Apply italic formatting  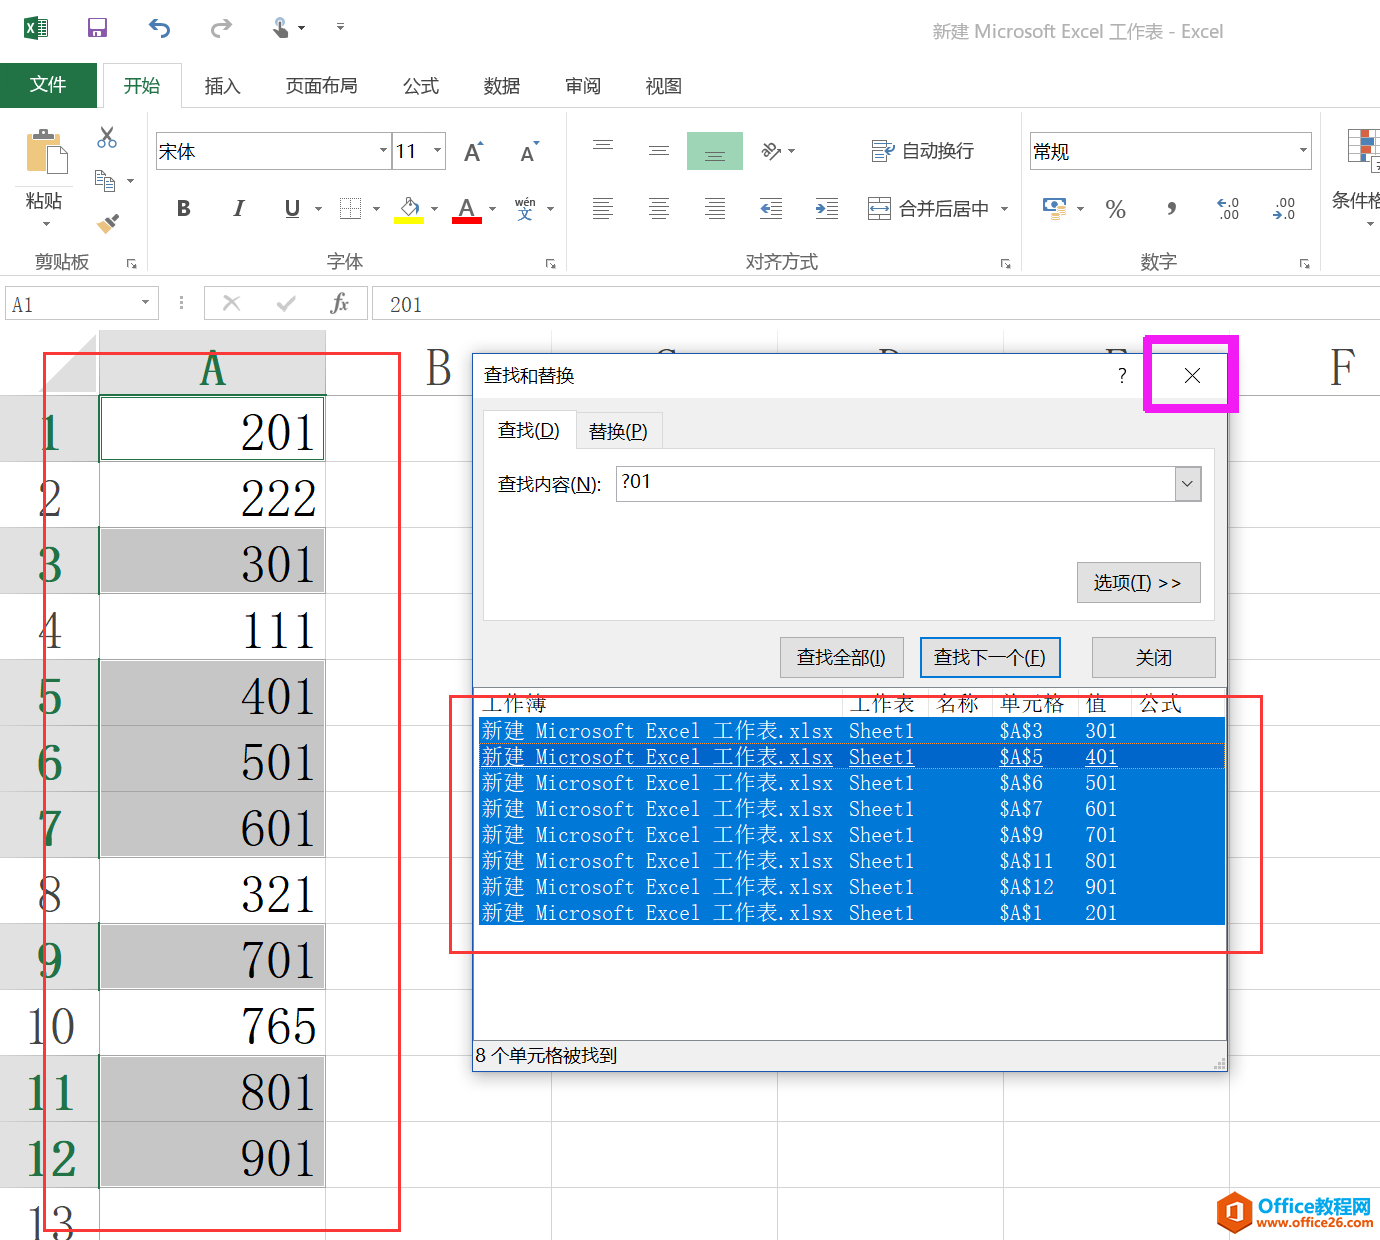tap(238, 209)
